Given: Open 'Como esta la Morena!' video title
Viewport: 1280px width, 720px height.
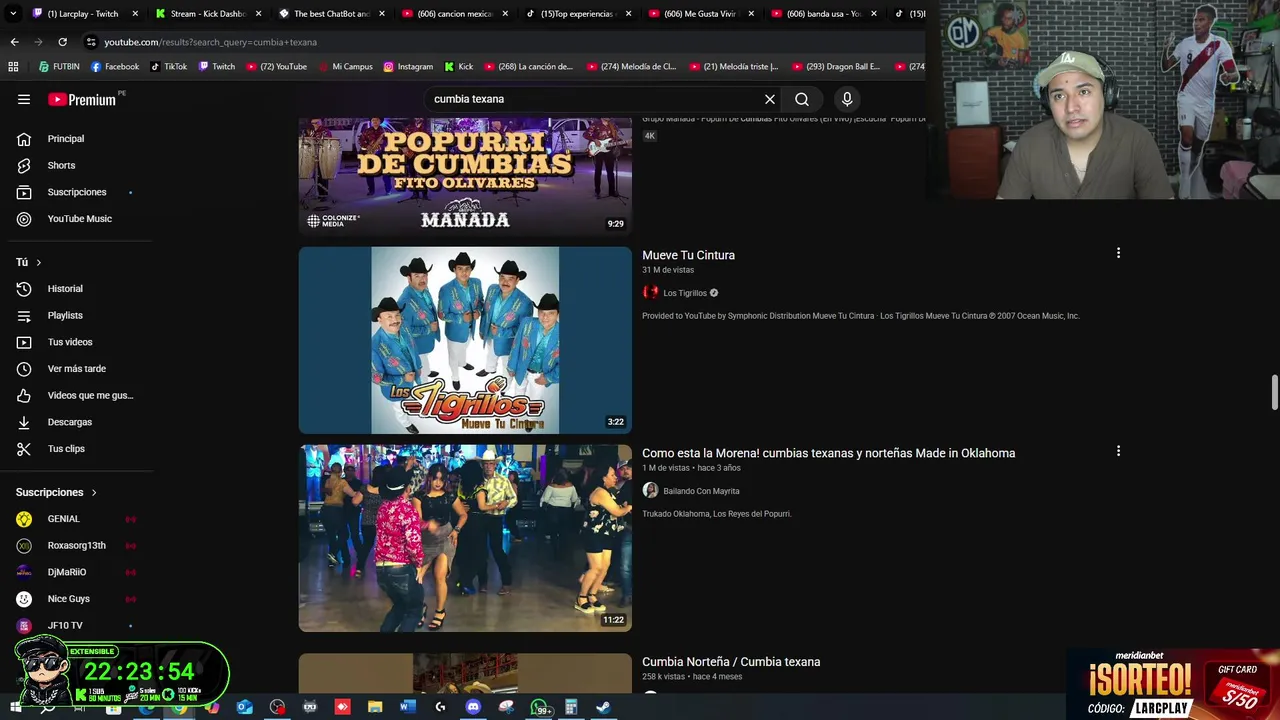Looking at the screenshot, I should pos(828,453).
